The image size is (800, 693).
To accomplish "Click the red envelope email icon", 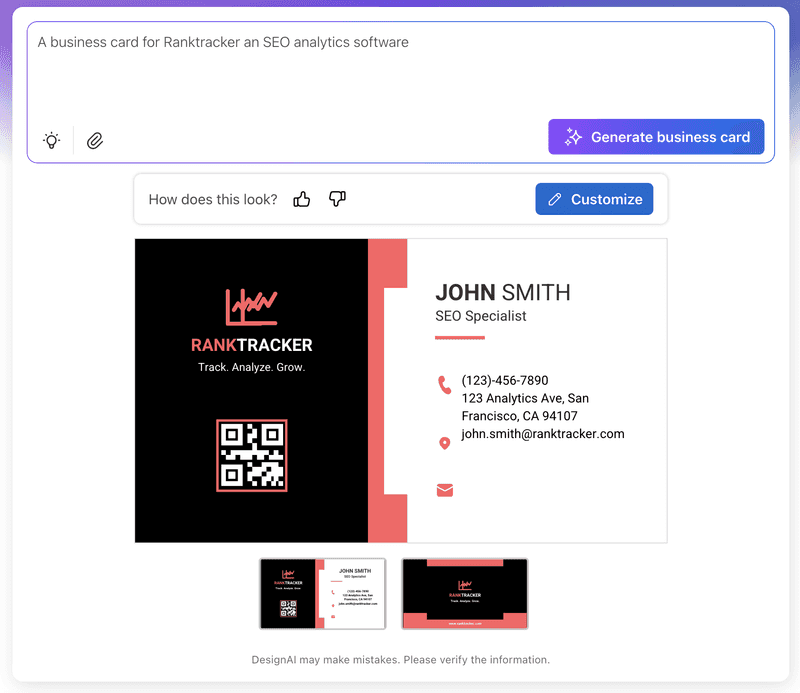I will tap(445, 490).
